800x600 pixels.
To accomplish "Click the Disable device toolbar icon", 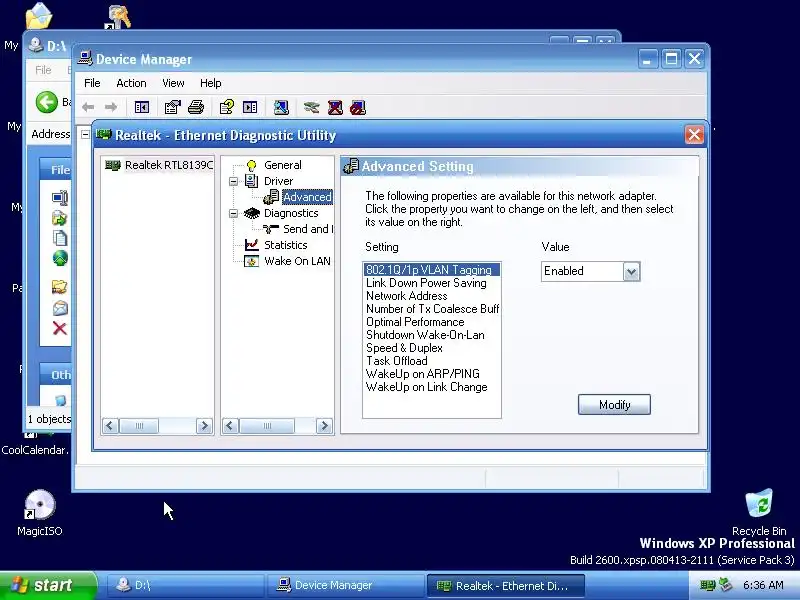I will [358, 107].
